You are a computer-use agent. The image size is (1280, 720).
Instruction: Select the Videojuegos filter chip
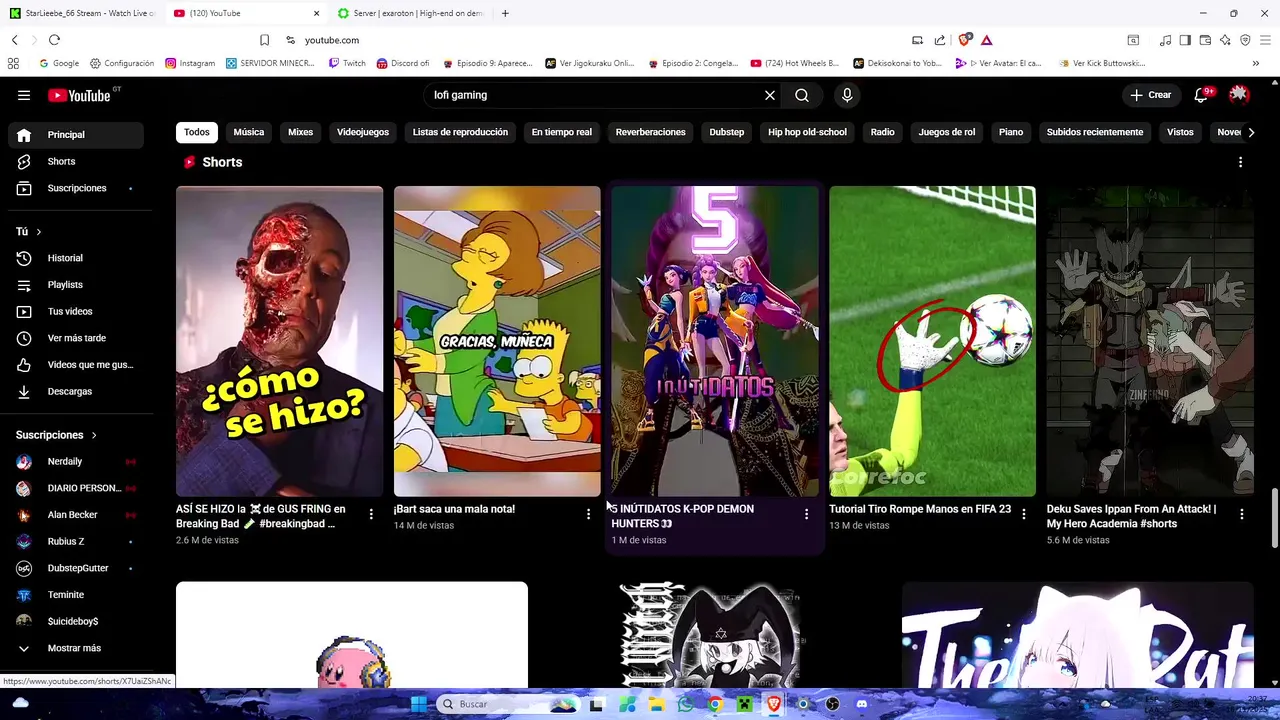363,132
